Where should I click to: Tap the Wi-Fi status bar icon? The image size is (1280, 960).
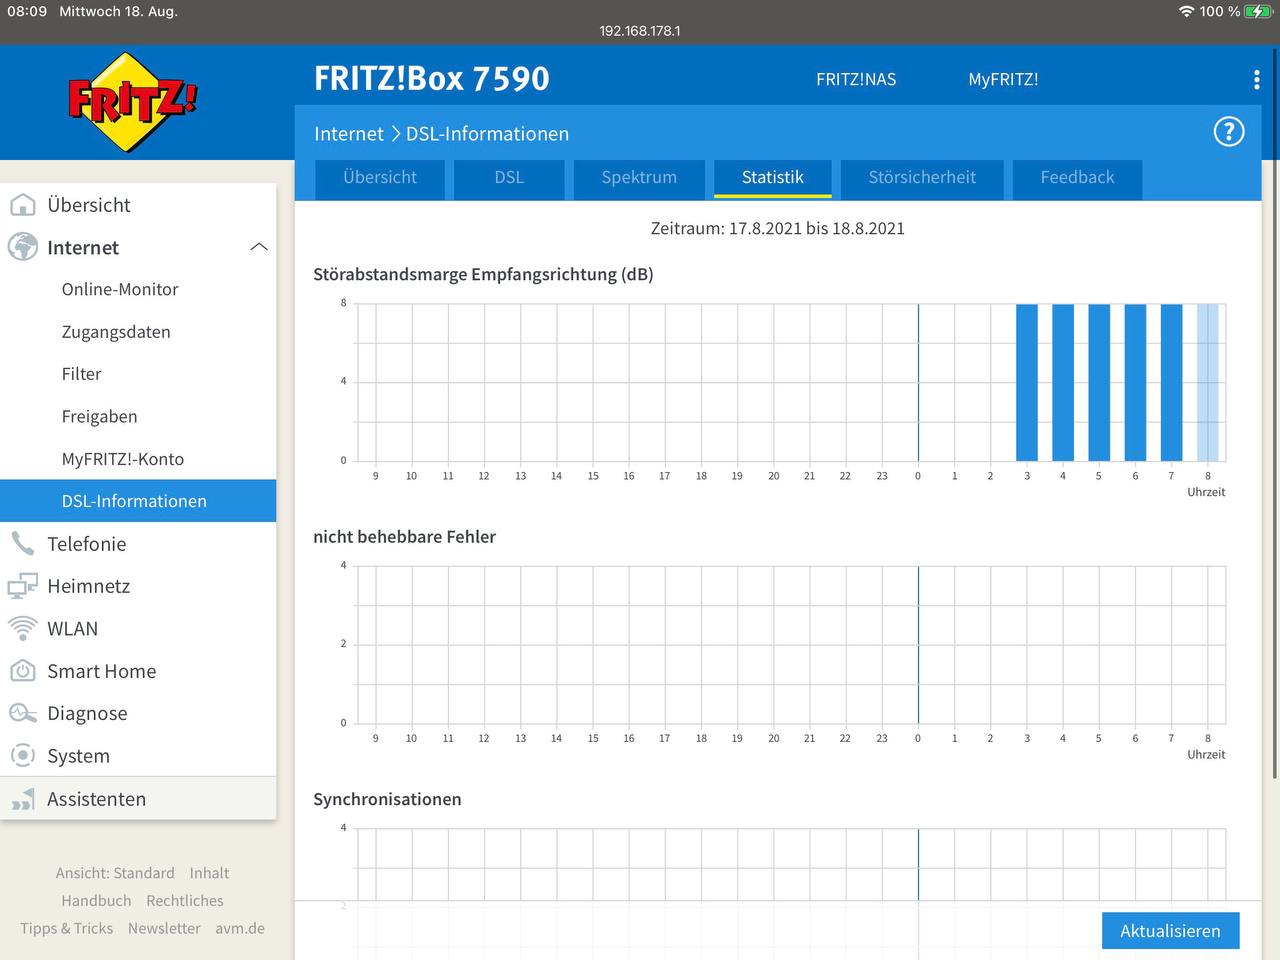tap(1186, 11)
